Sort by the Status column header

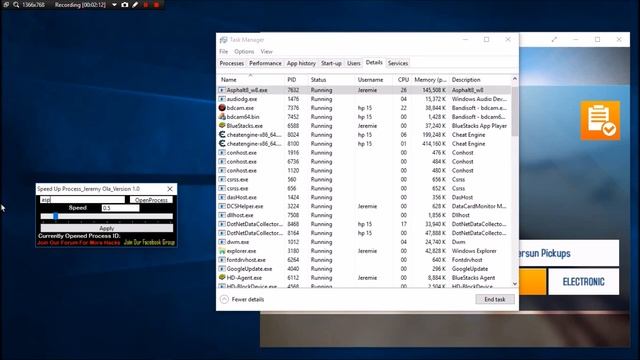point(331,80)
